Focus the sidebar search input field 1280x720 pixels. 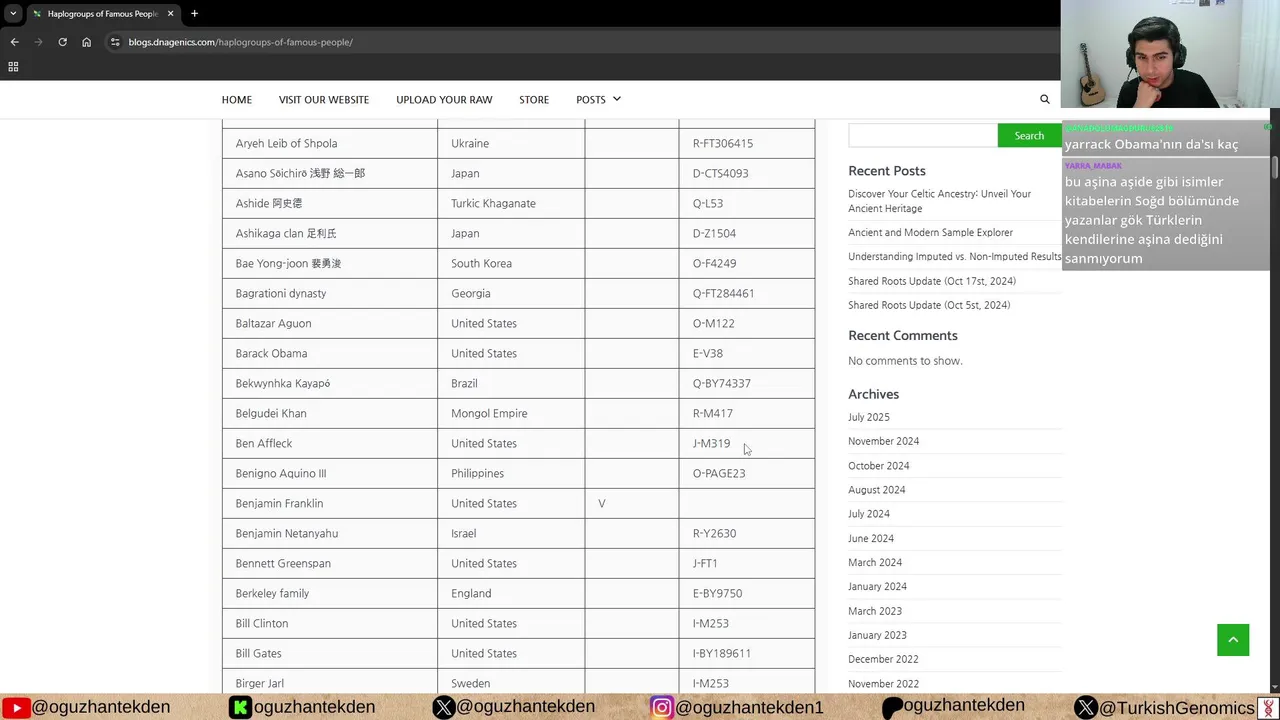922,136
